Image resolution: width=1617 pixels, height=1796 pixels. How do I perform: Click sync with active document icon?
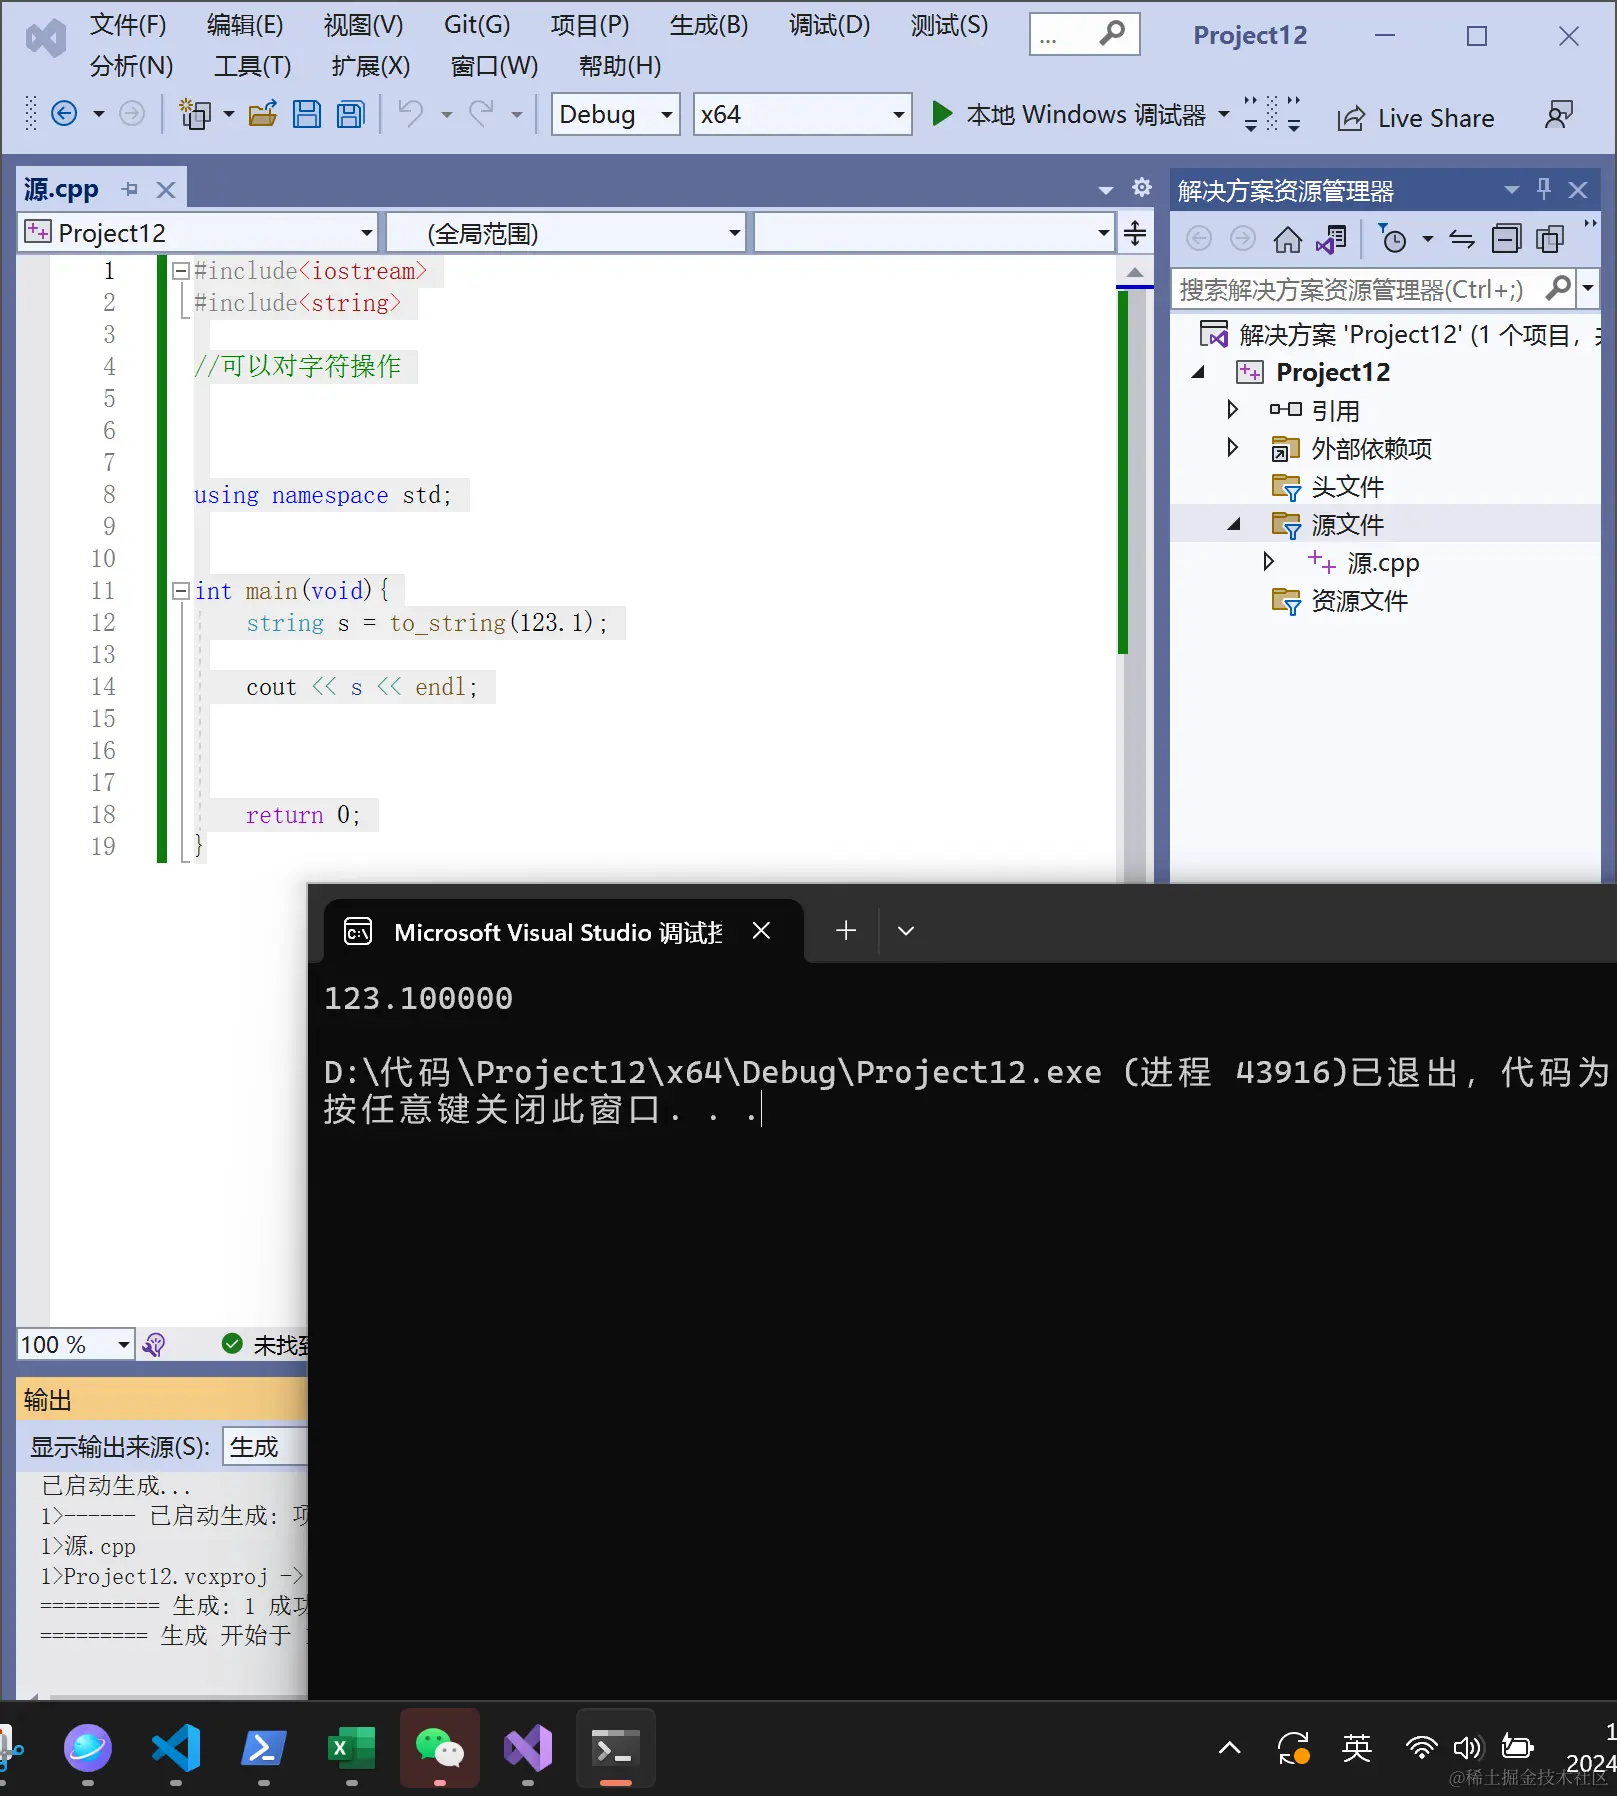(x=1462, y=239)
